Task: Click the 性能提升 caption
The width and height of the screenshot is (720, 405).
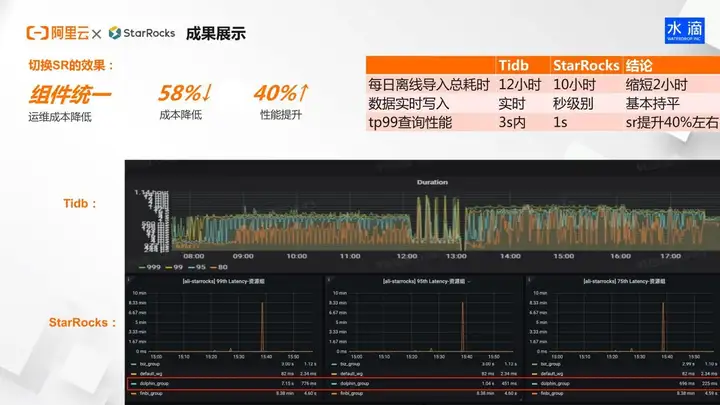Action: tap(281, 115)
